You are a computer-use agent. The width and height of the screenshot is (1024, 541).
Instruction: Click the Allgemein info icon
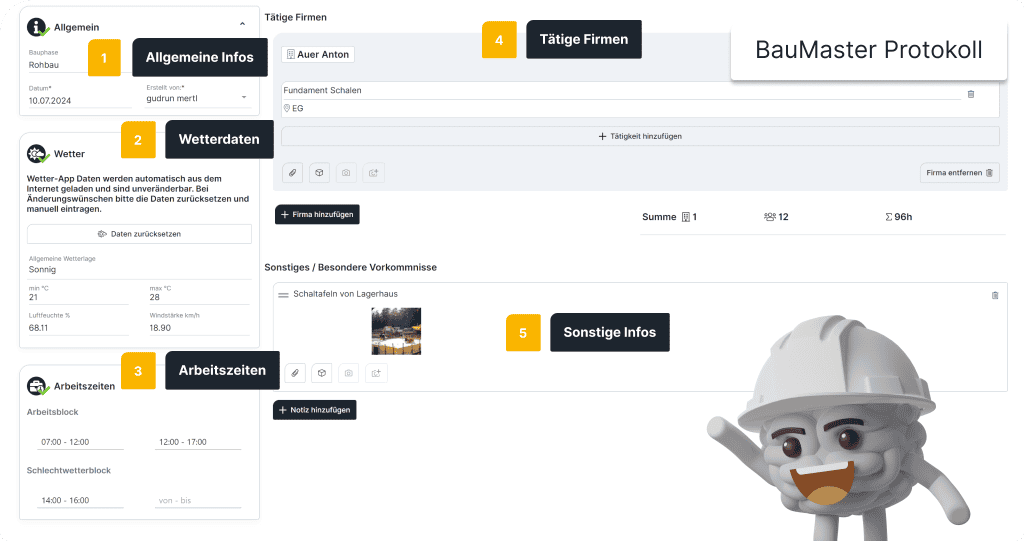click(x=37, y=27)
